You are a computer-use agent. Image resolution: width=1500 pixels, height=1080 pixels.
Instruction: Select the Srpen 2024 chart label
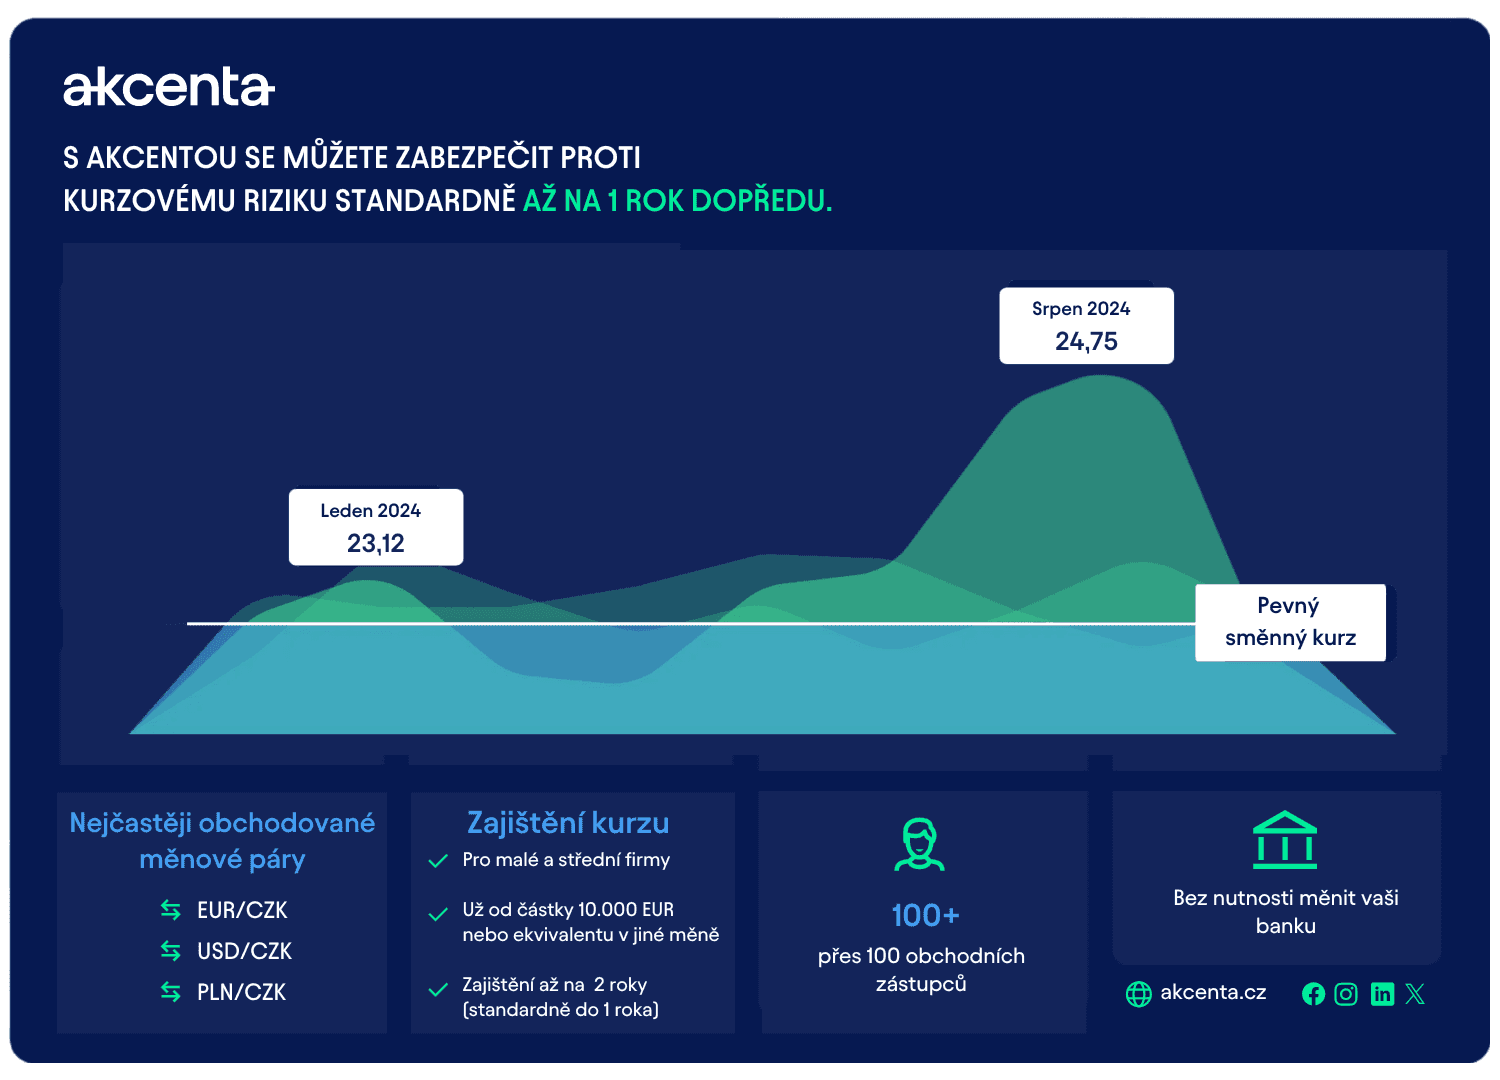pos(1086,326)
